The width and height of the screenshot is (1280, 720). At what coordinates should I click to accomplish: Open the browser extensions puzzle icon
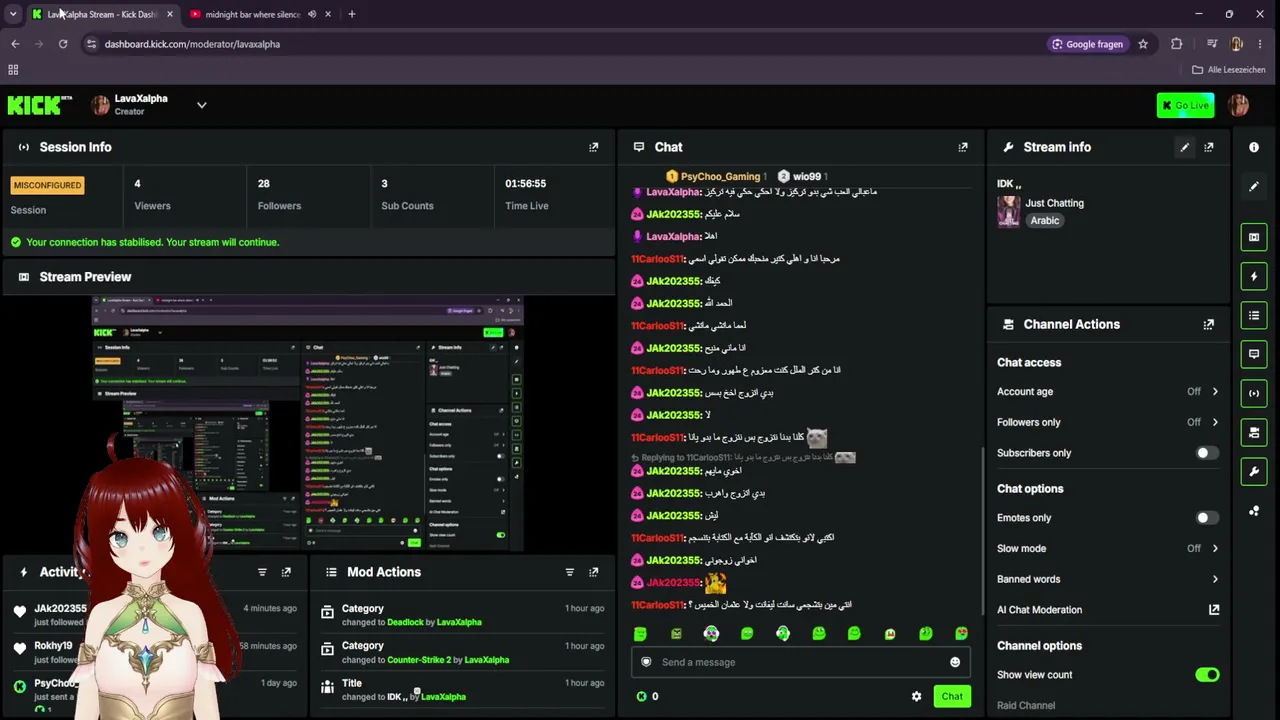click(1177, 44)
